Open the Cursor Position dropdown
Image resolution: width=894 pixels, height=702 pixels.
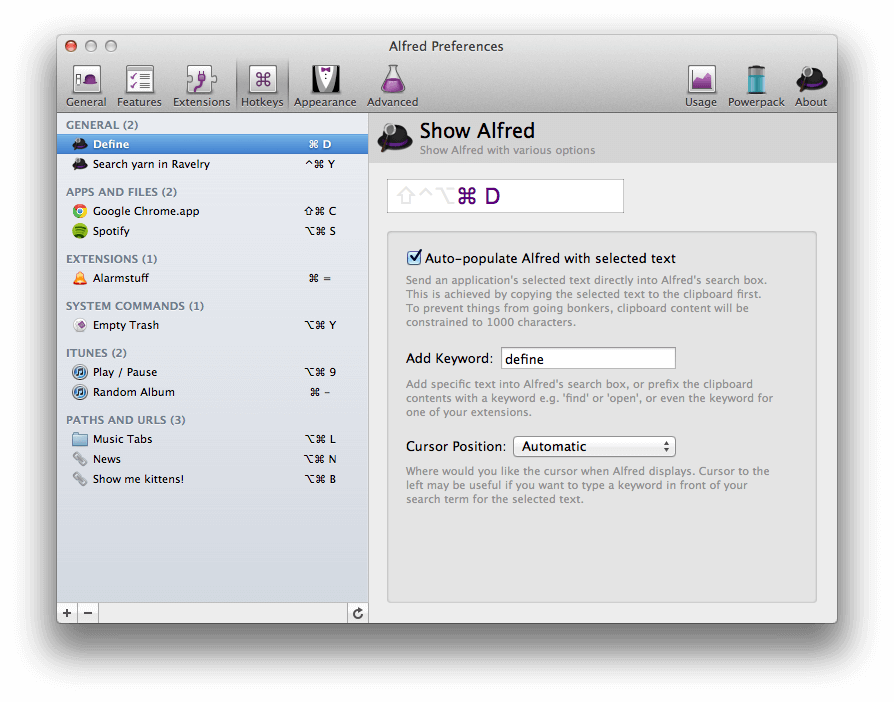click(594, 446)
